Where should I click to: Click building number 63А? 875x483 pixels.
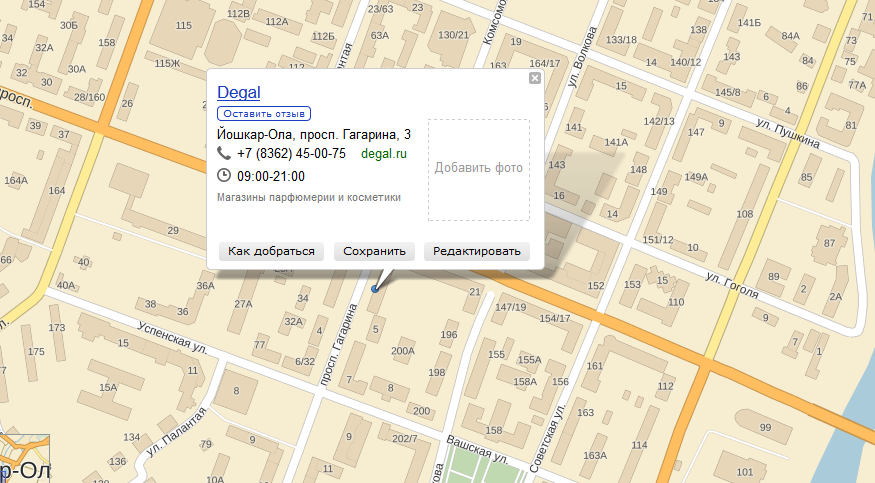pyautogui.click(x=379, y=35)
